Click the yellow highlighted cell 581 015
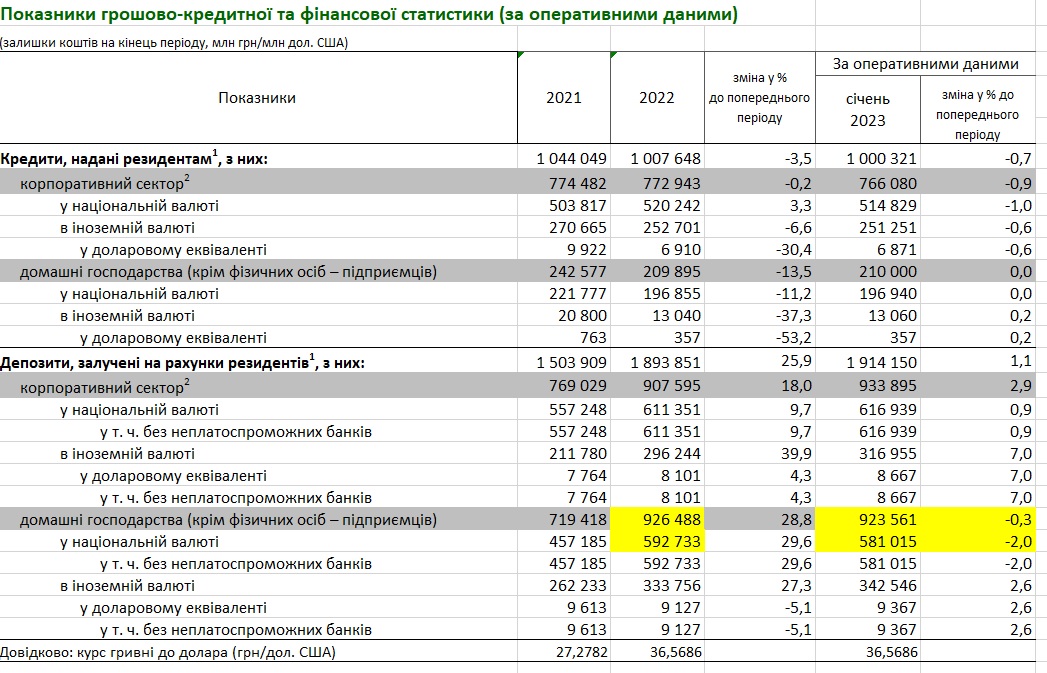The height and width of the screenshot is (673, 1047). pyautogui.click(x=866, y=541)
